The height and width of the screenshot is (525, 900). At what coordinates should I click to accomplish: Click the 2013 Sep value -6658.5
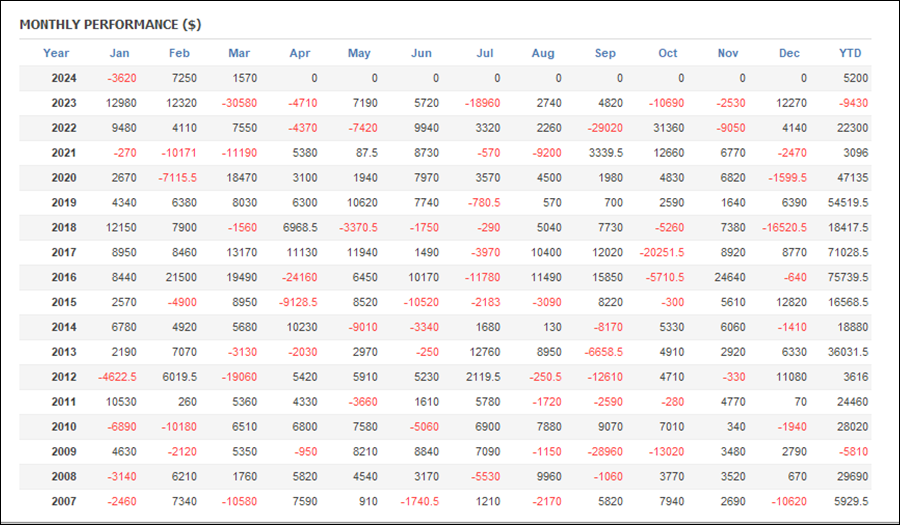click(604, 352)
